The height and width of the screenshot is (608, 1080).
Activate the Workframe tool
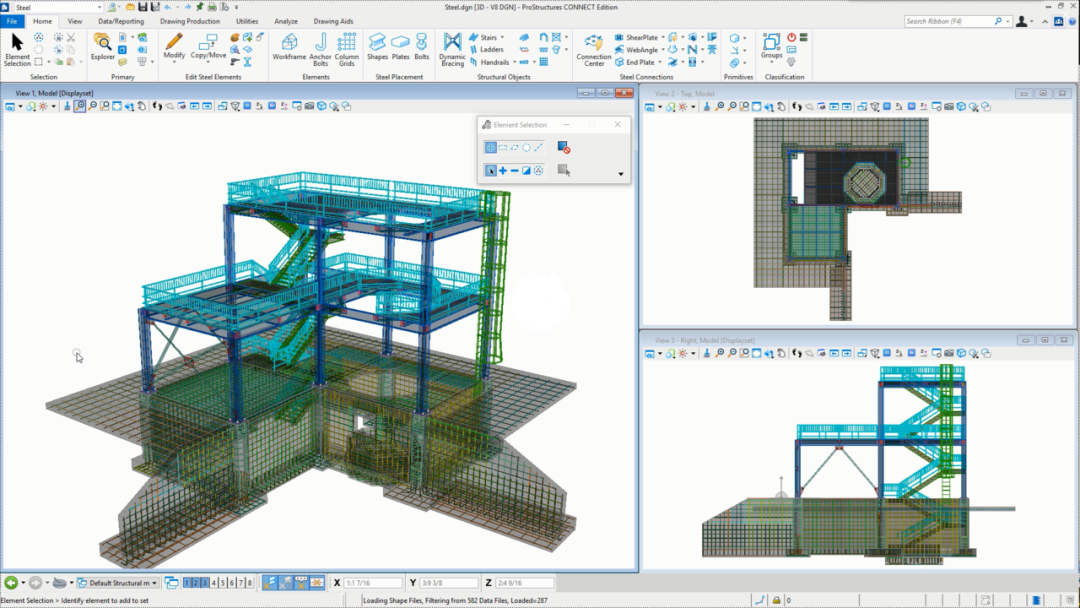[x=289, y=46]
